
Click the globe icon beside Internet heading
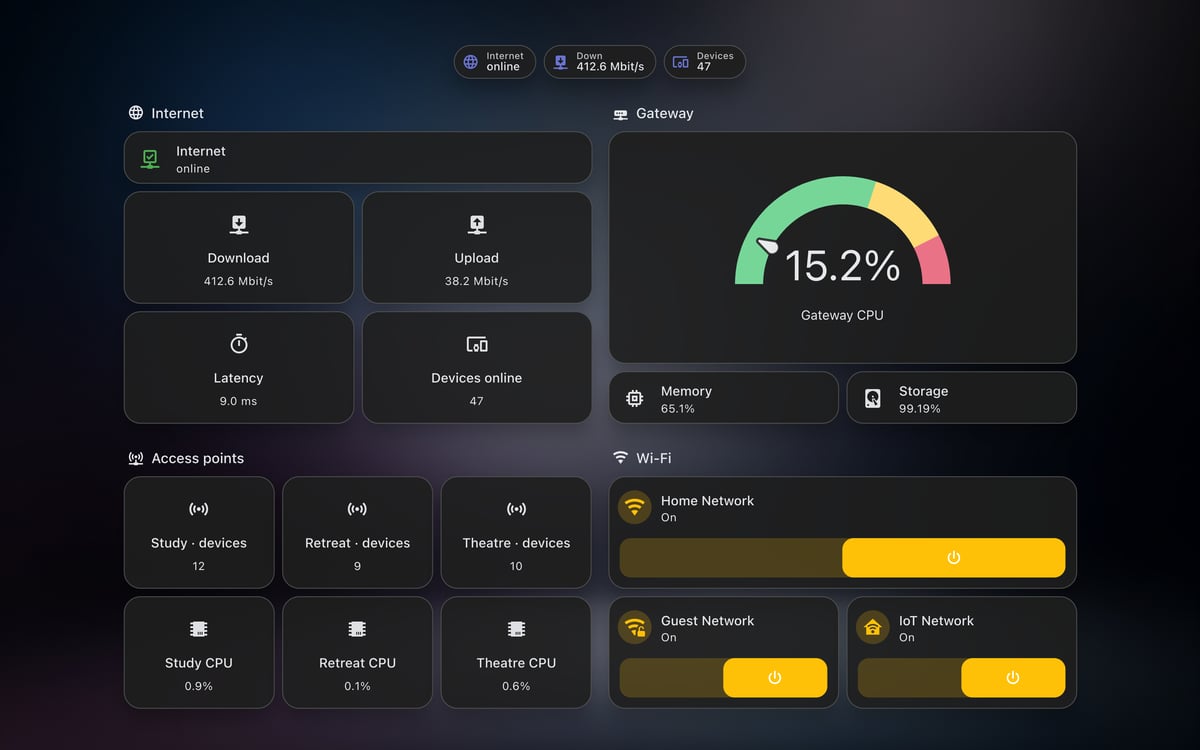(136, 113)
